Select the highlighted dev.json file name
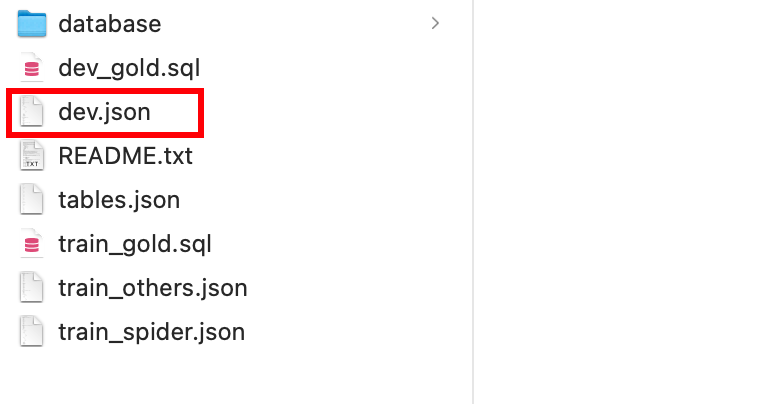The width and height of the screenshot is (766, 404). click(x=104, y=112)
